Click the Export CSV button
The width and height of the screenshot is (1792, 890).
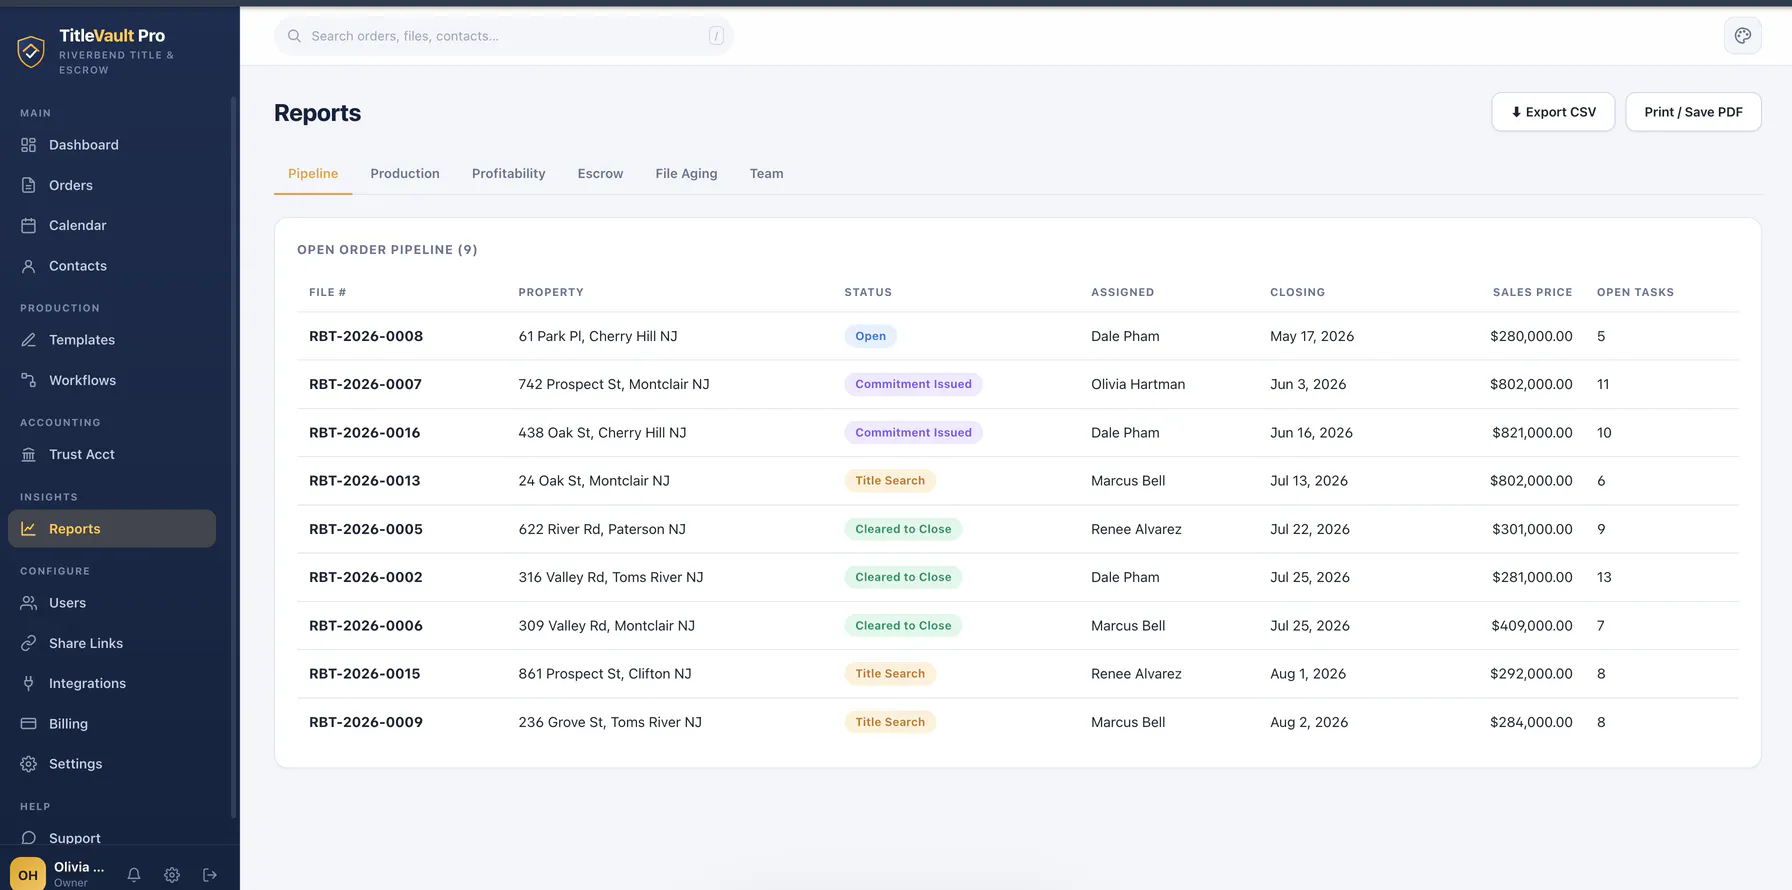coord(1553,112)
